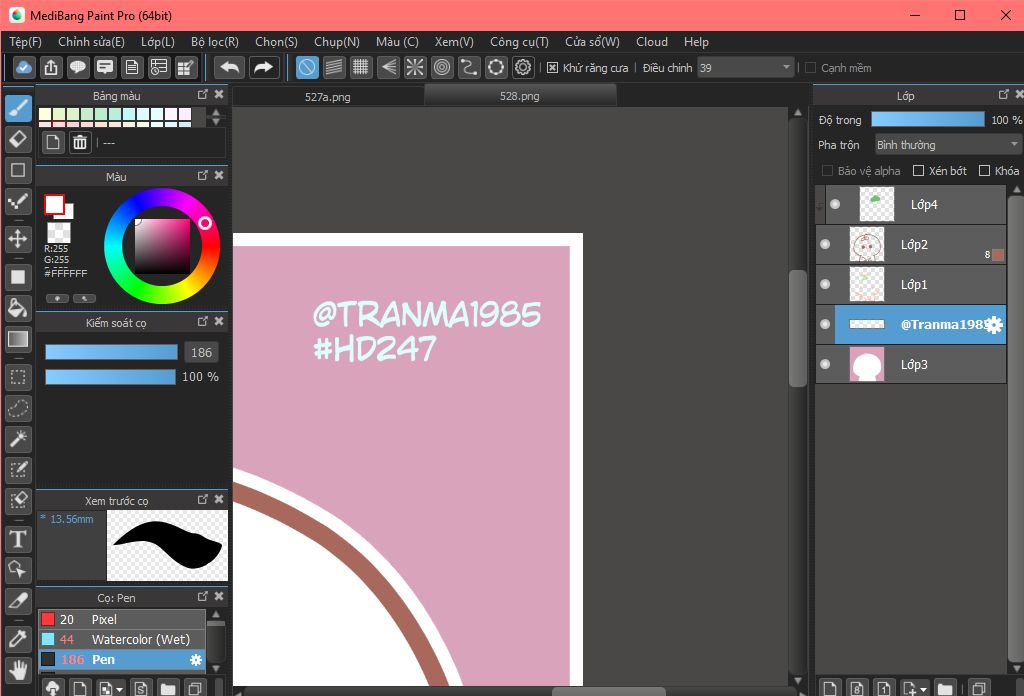Select the Move tool

[x=18, y=238]
